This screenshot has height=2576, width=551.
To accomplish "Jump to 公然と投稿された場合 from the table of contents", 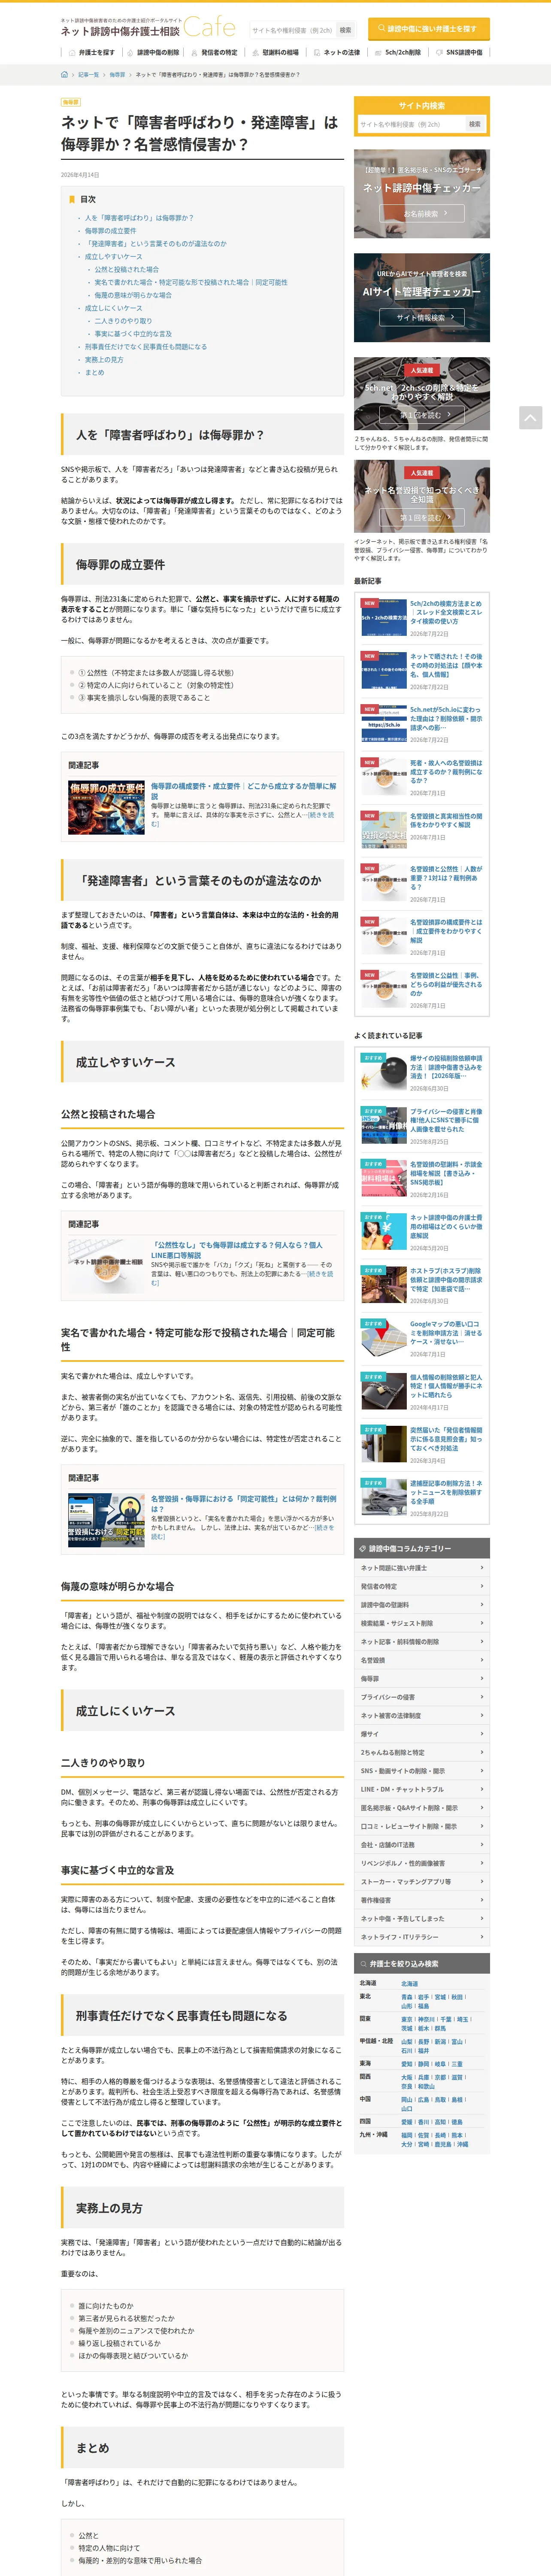I will 126,269.
